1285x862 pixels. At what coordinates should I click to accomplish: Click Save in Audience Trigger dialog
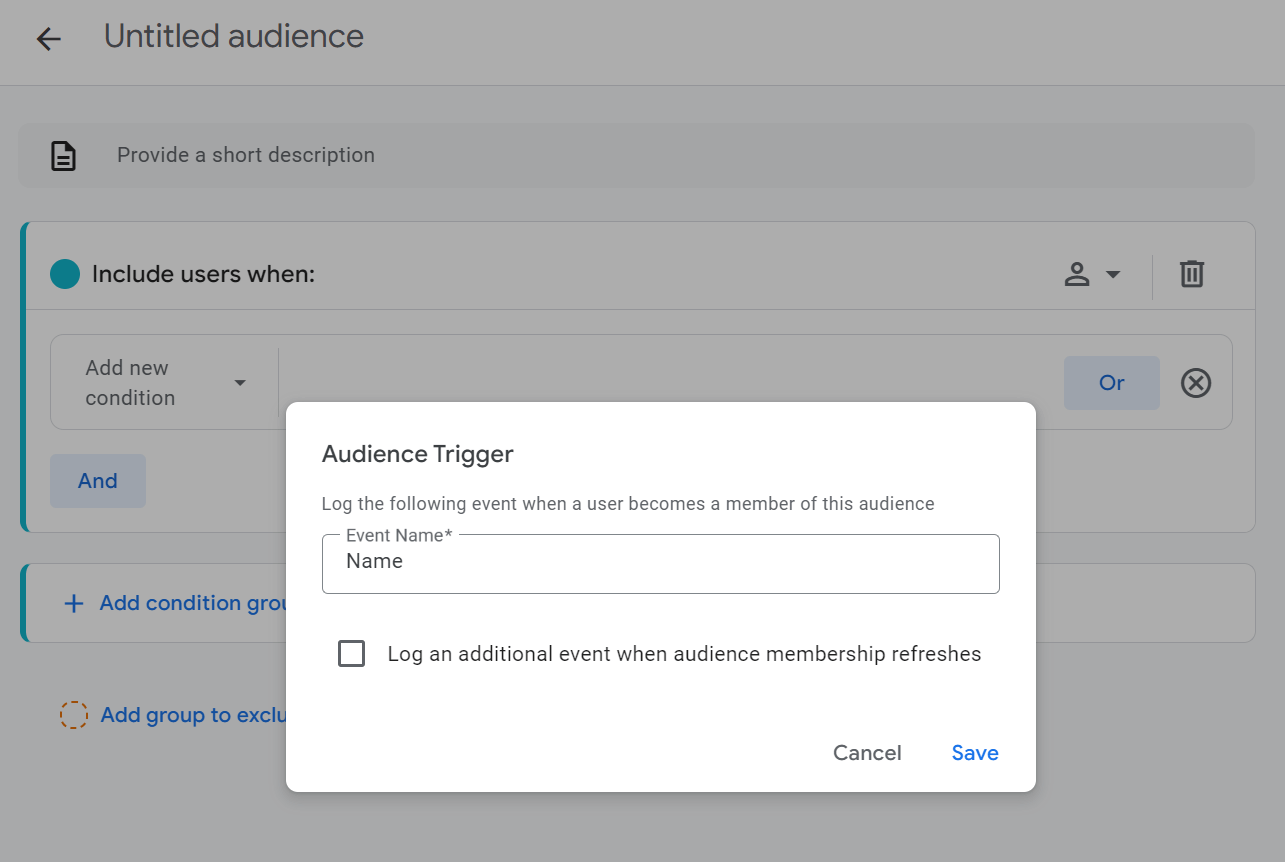click(x=975, y=753)
